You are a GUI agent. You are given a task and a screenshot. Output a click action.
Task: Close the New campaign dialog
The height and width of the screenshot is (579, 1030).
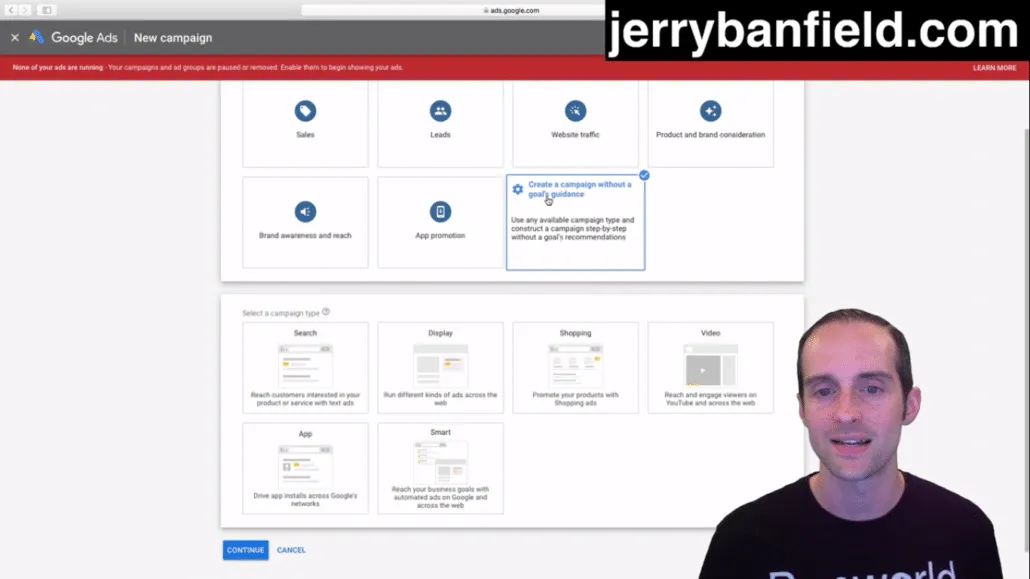tap(14, 37)
